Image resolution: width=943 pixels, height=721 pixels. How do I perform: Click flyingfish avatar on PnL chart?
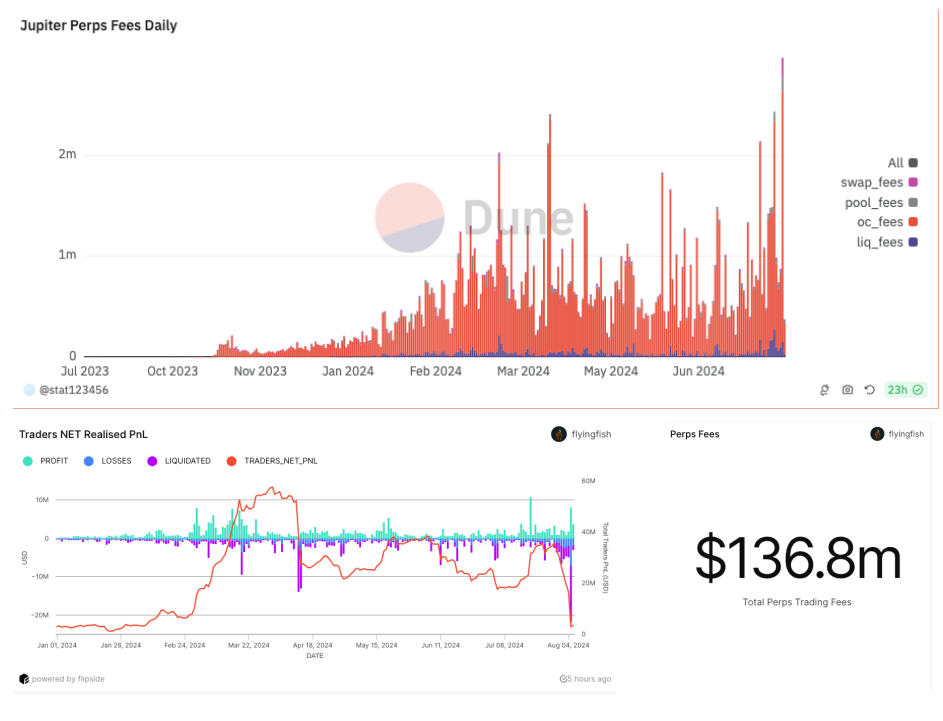tap(558, 434)
